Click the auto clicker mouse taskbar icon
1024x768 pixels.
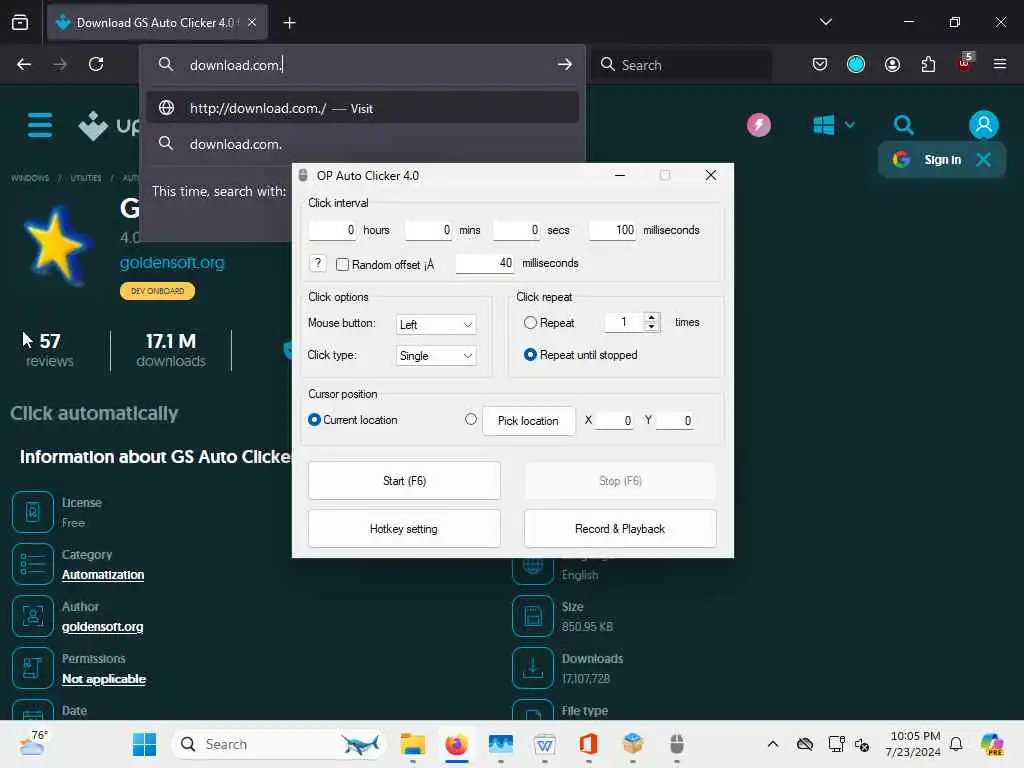pos(677,744)
